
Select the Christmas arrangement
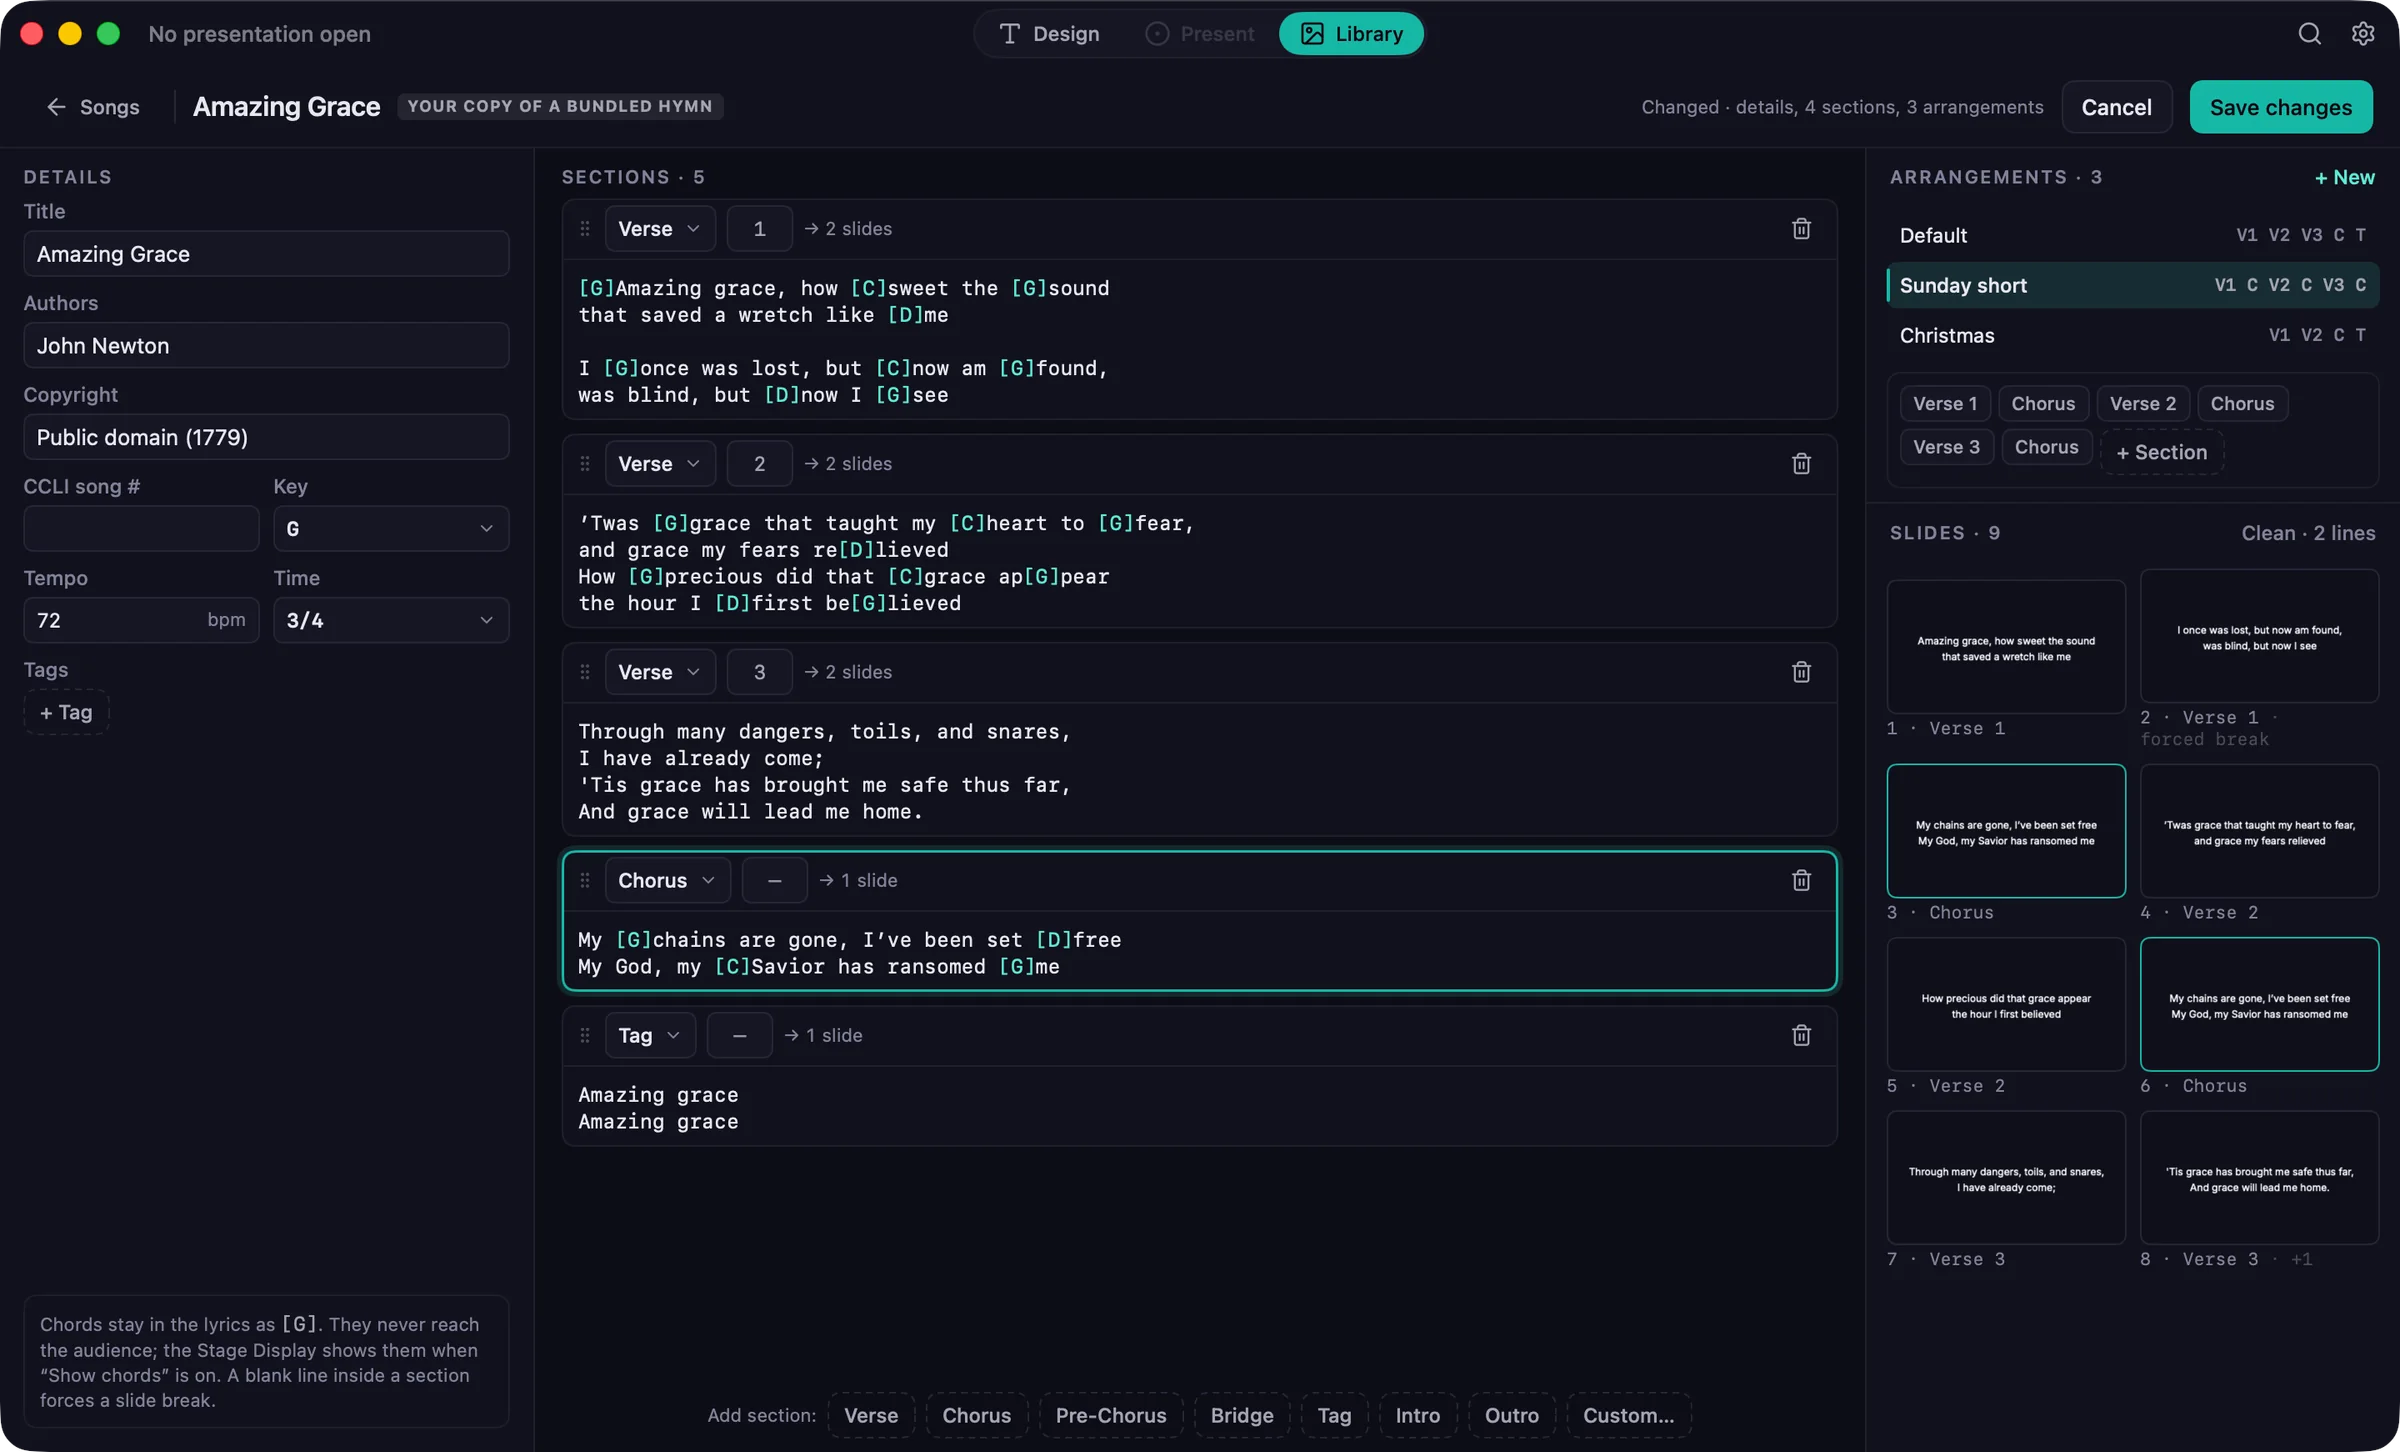coord(2132,335)
